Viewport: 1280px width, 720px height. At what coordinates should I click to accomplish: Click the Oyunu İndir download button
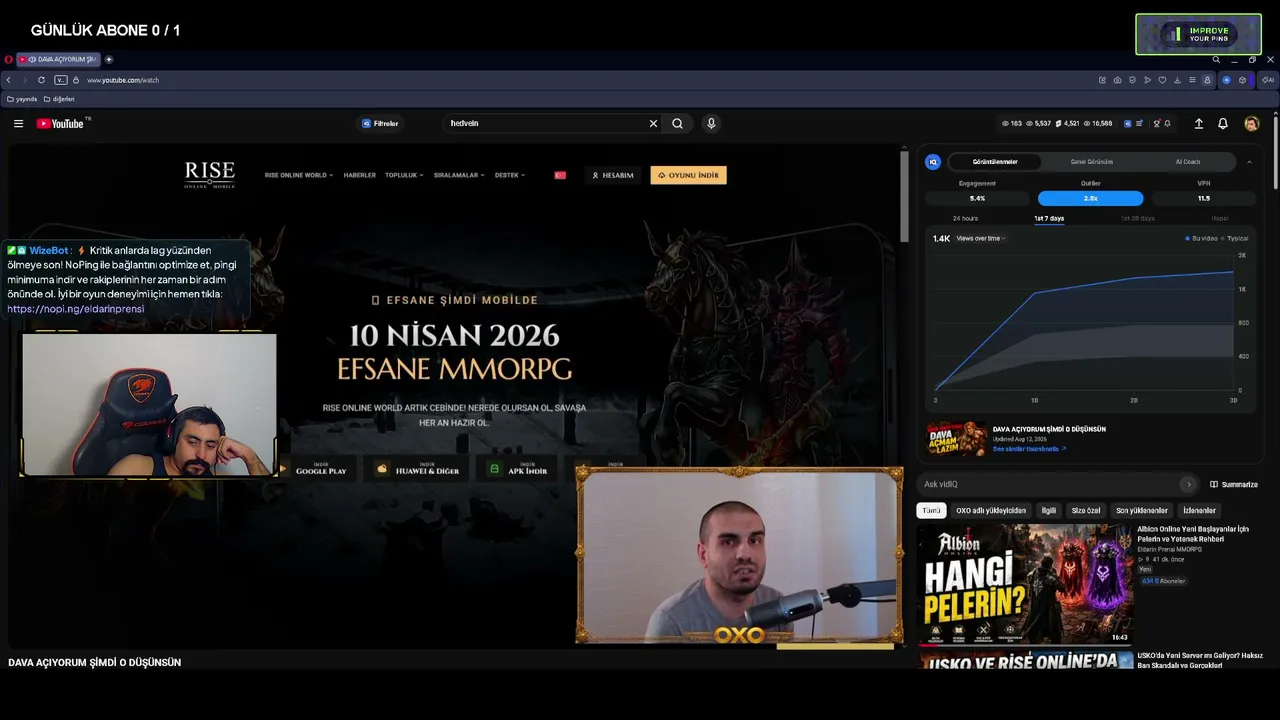coord(688,175)
